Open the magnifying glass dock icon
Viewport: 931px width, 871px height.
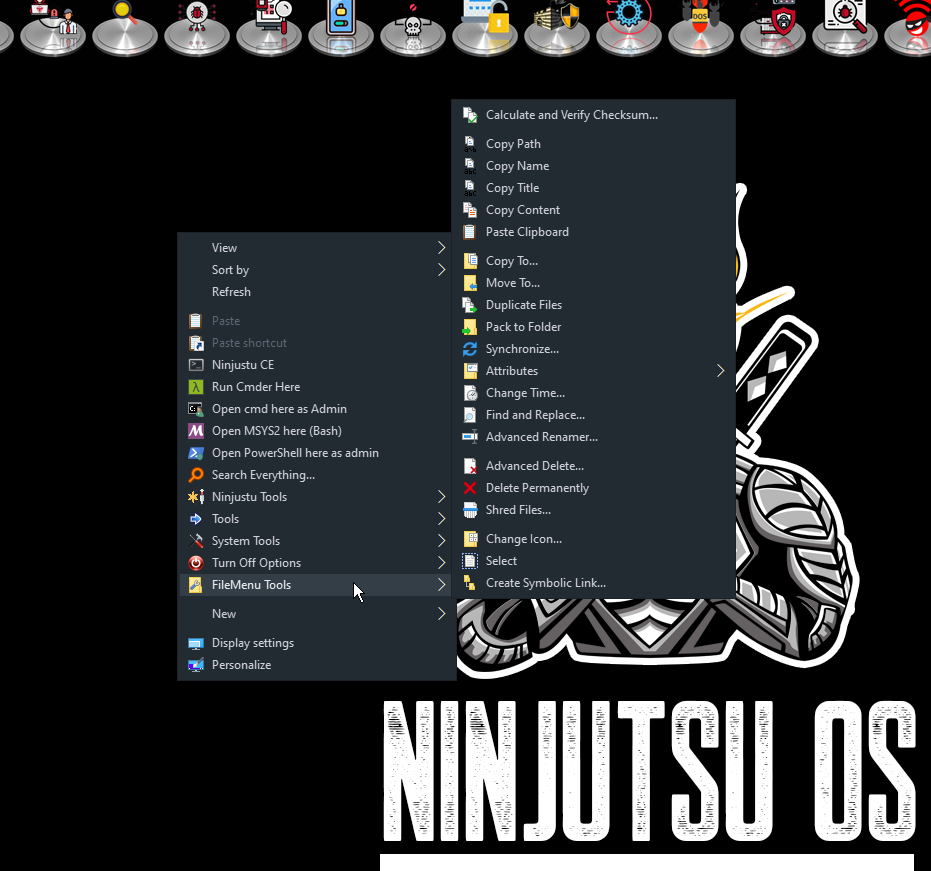125,27
